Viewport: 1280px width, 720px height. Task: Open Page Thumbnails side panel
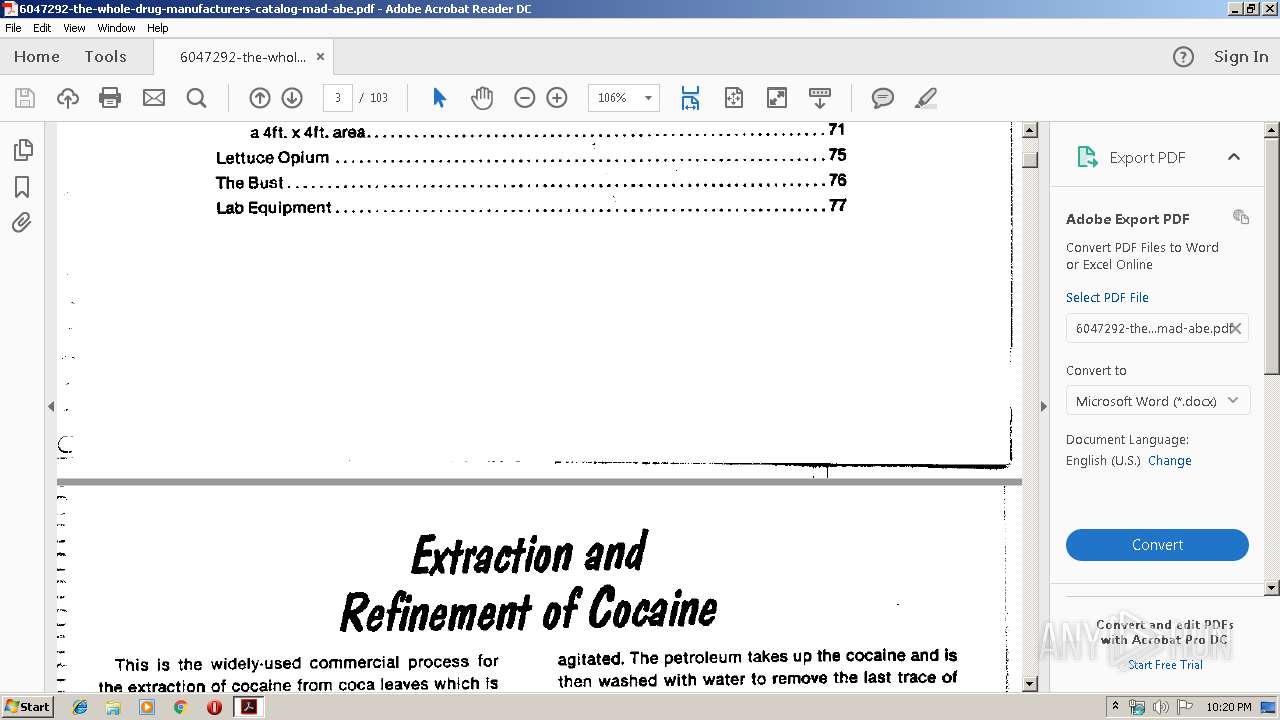click(22, 150)
